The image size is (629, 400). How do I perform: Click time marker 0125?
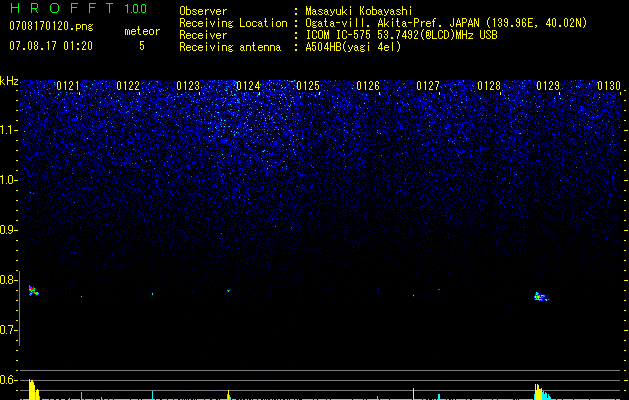tap(308, 86)
